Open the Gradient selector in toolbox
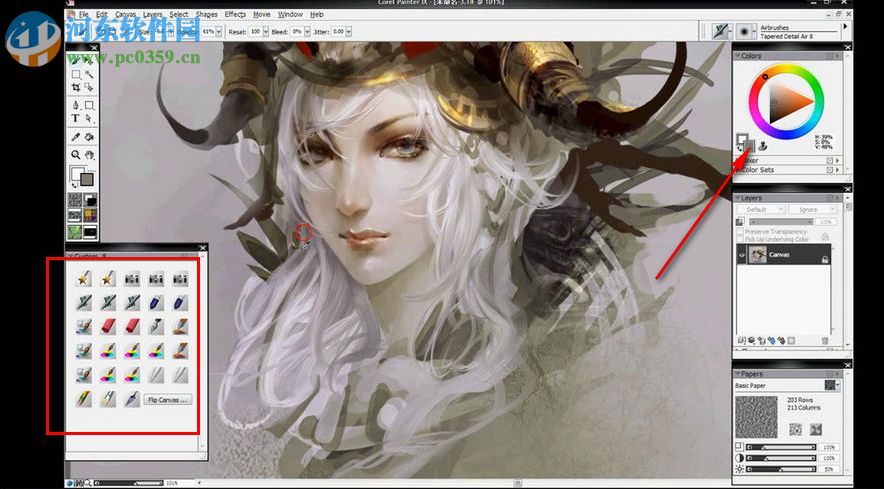The height and width of the screenshot is (489, 884). [x=90, y=200]
